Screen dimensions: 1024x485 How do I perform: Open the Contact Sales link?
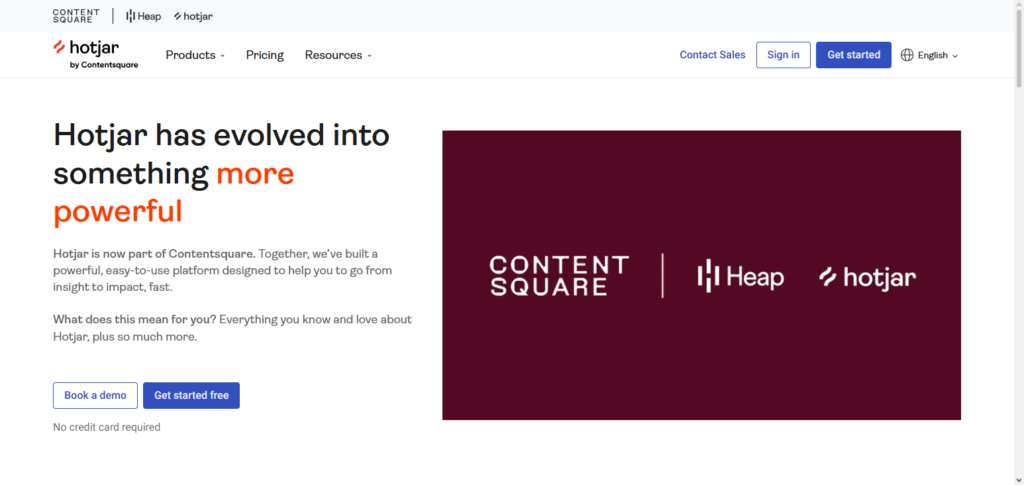712,55
